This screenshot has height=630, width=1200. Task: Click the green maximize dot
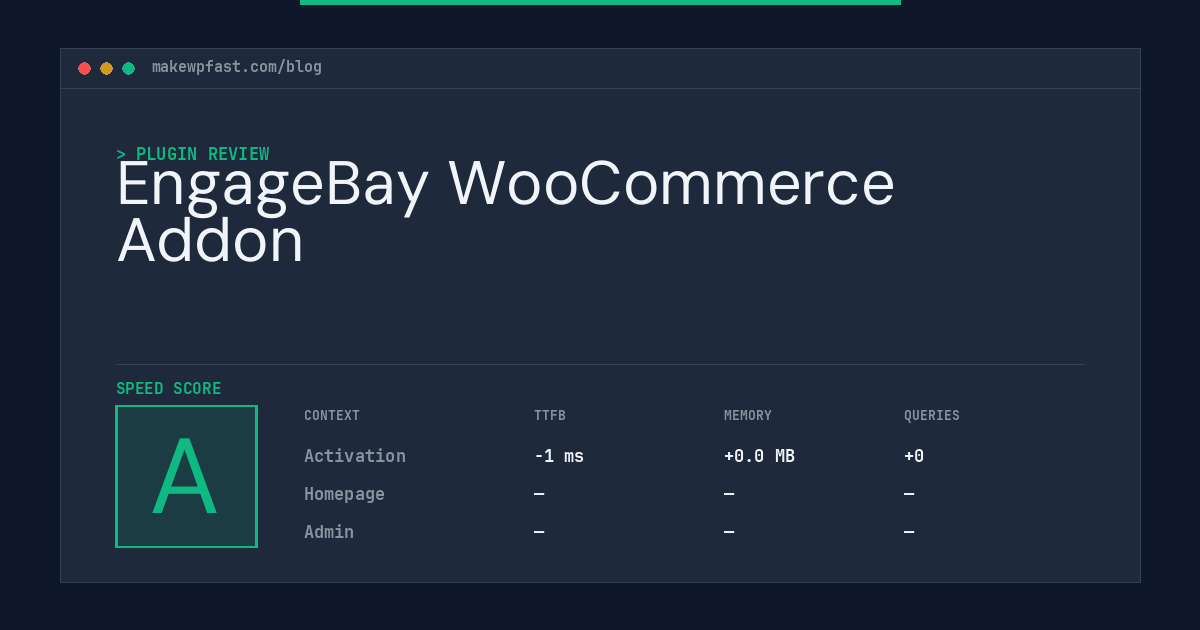tap(128, 68)
